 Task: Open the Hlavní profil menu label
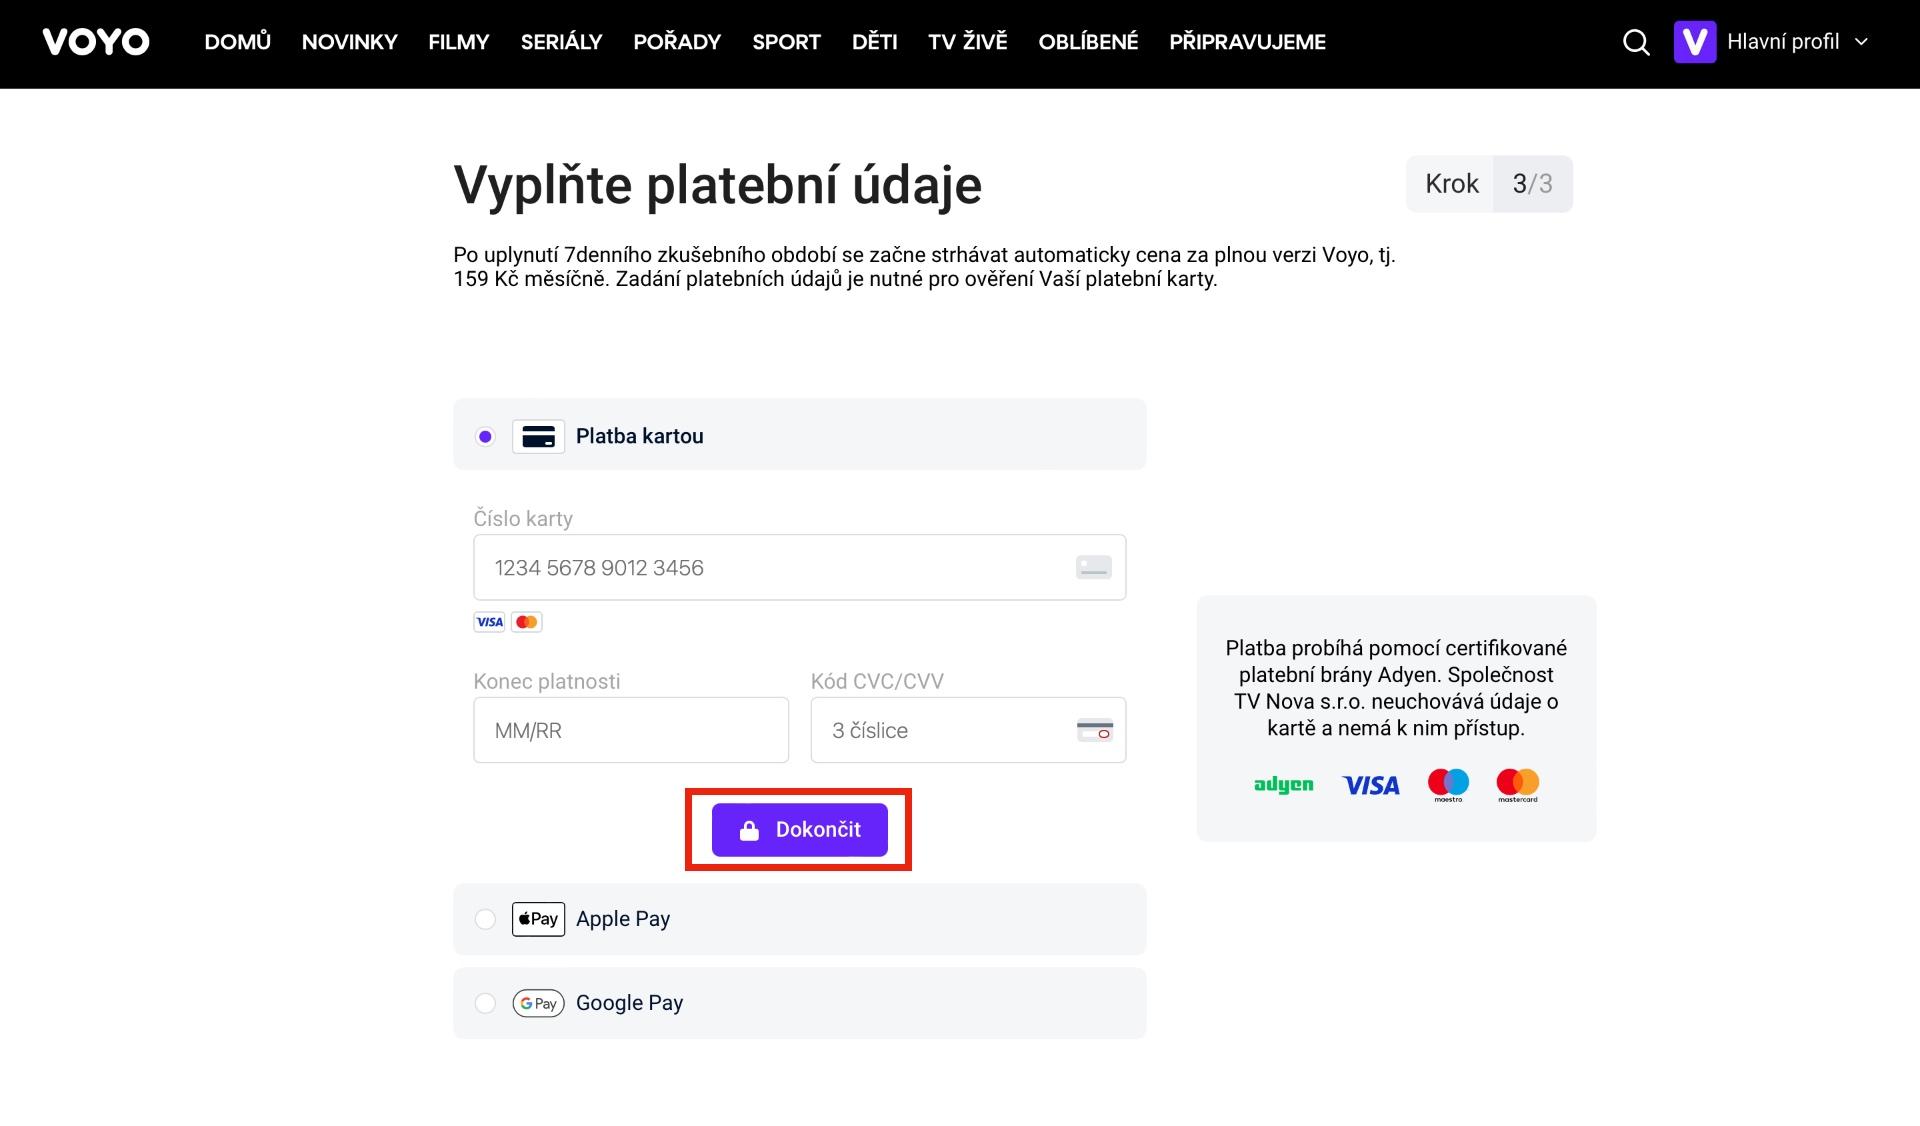1783,42
